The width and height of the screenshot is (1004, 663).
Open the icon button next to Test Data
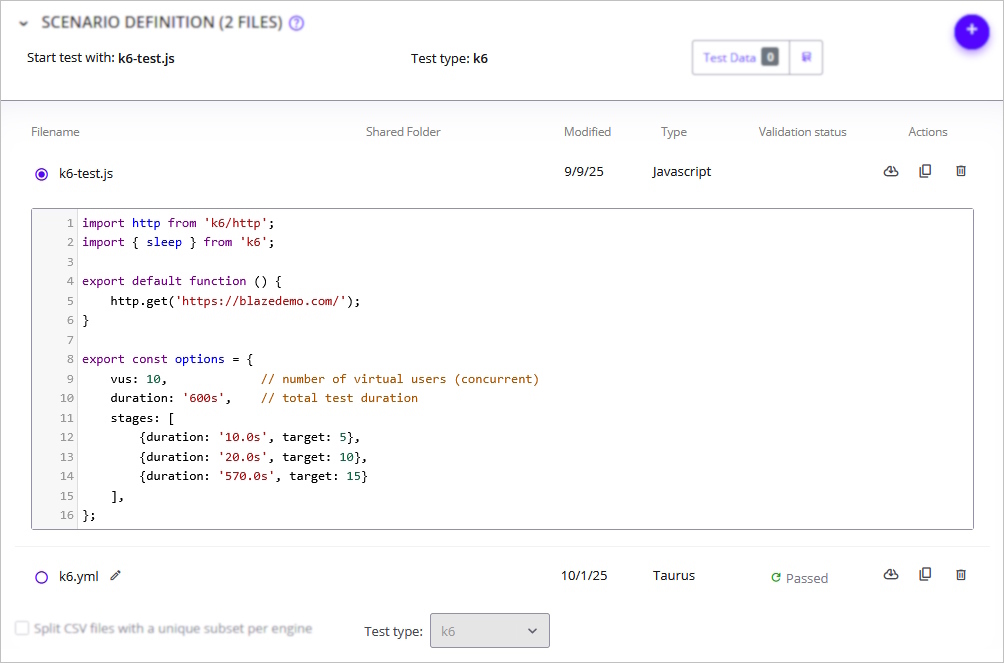(806, 58)
